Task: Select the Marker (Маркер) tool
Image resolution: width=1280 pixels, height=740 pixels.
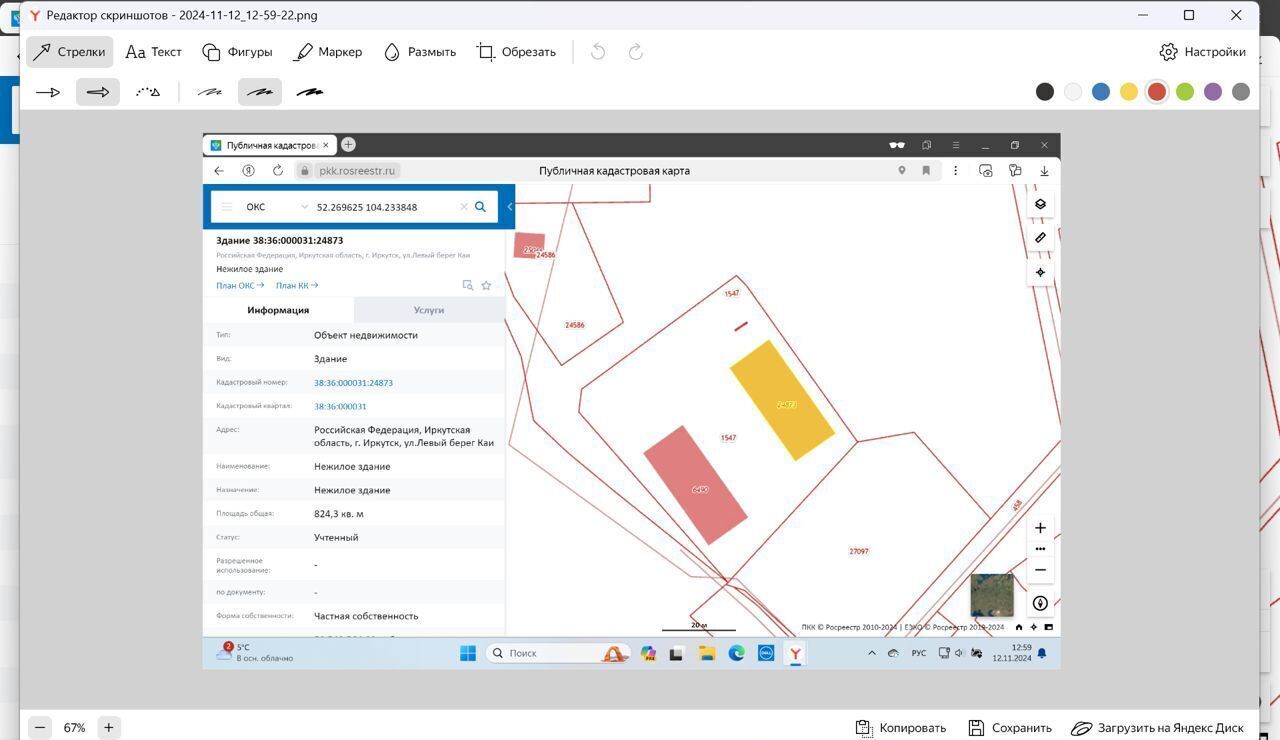Action: point(328,52)
